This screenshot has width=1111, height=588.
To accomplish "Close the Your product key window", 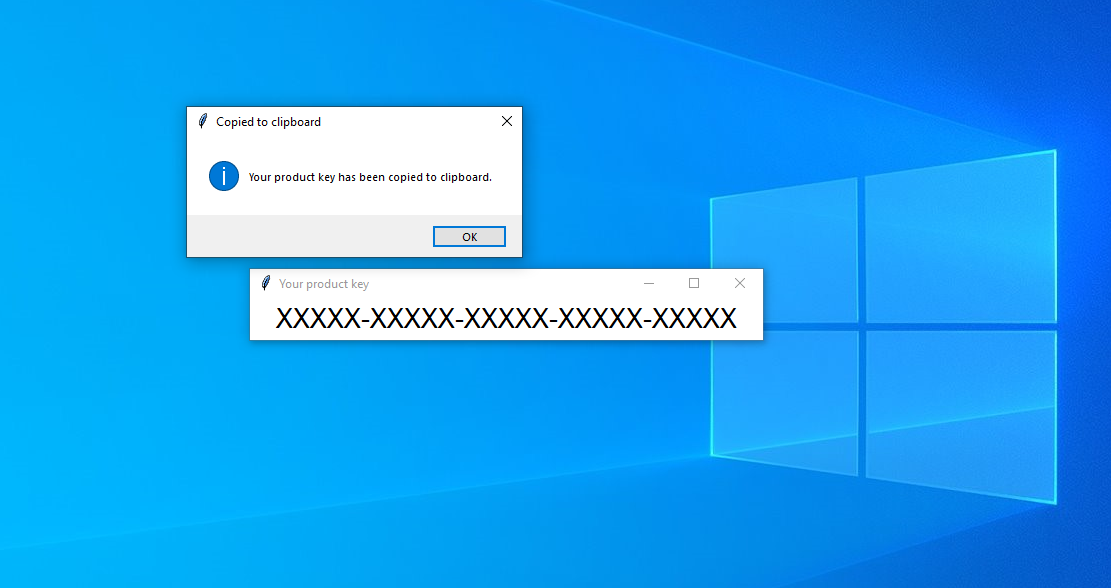I will 740,283.
